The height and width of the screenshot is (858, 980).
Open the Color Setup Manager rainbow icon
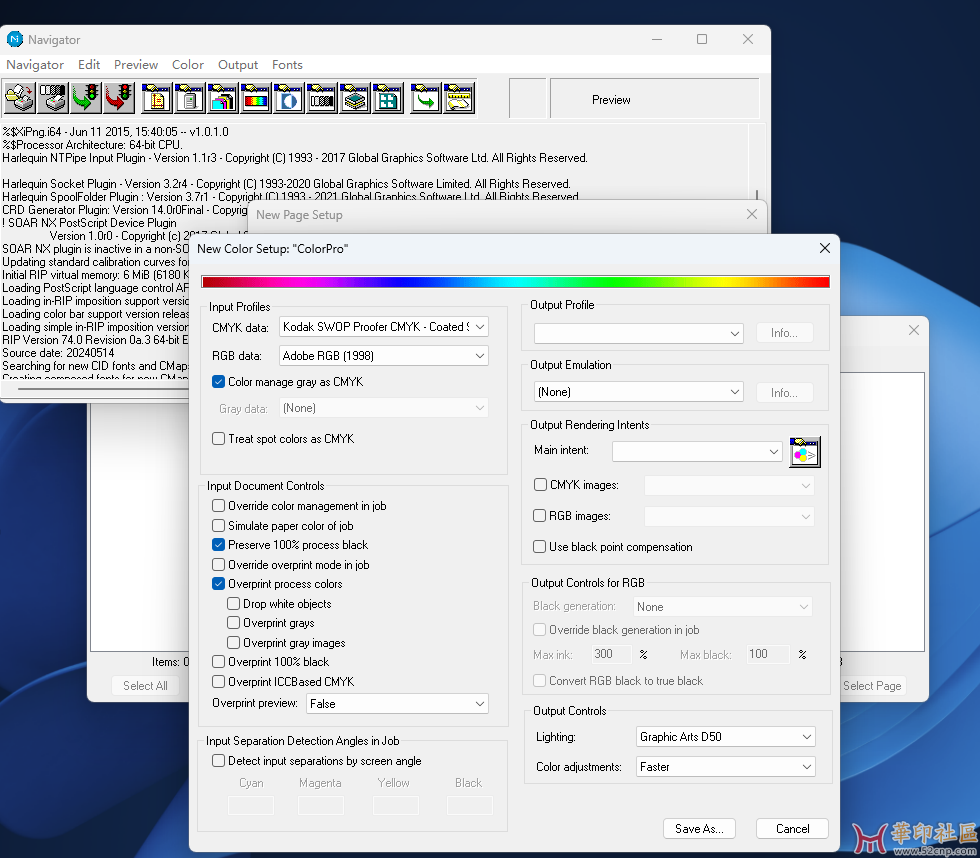pos(256,97)
